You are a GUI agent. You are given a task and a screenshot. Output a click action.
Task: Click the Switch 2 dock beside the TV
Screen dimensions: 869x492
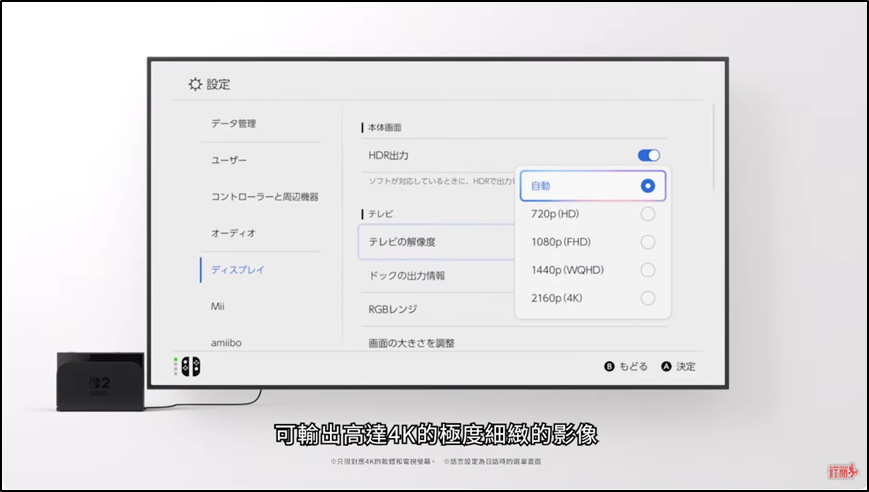(100, 382)
